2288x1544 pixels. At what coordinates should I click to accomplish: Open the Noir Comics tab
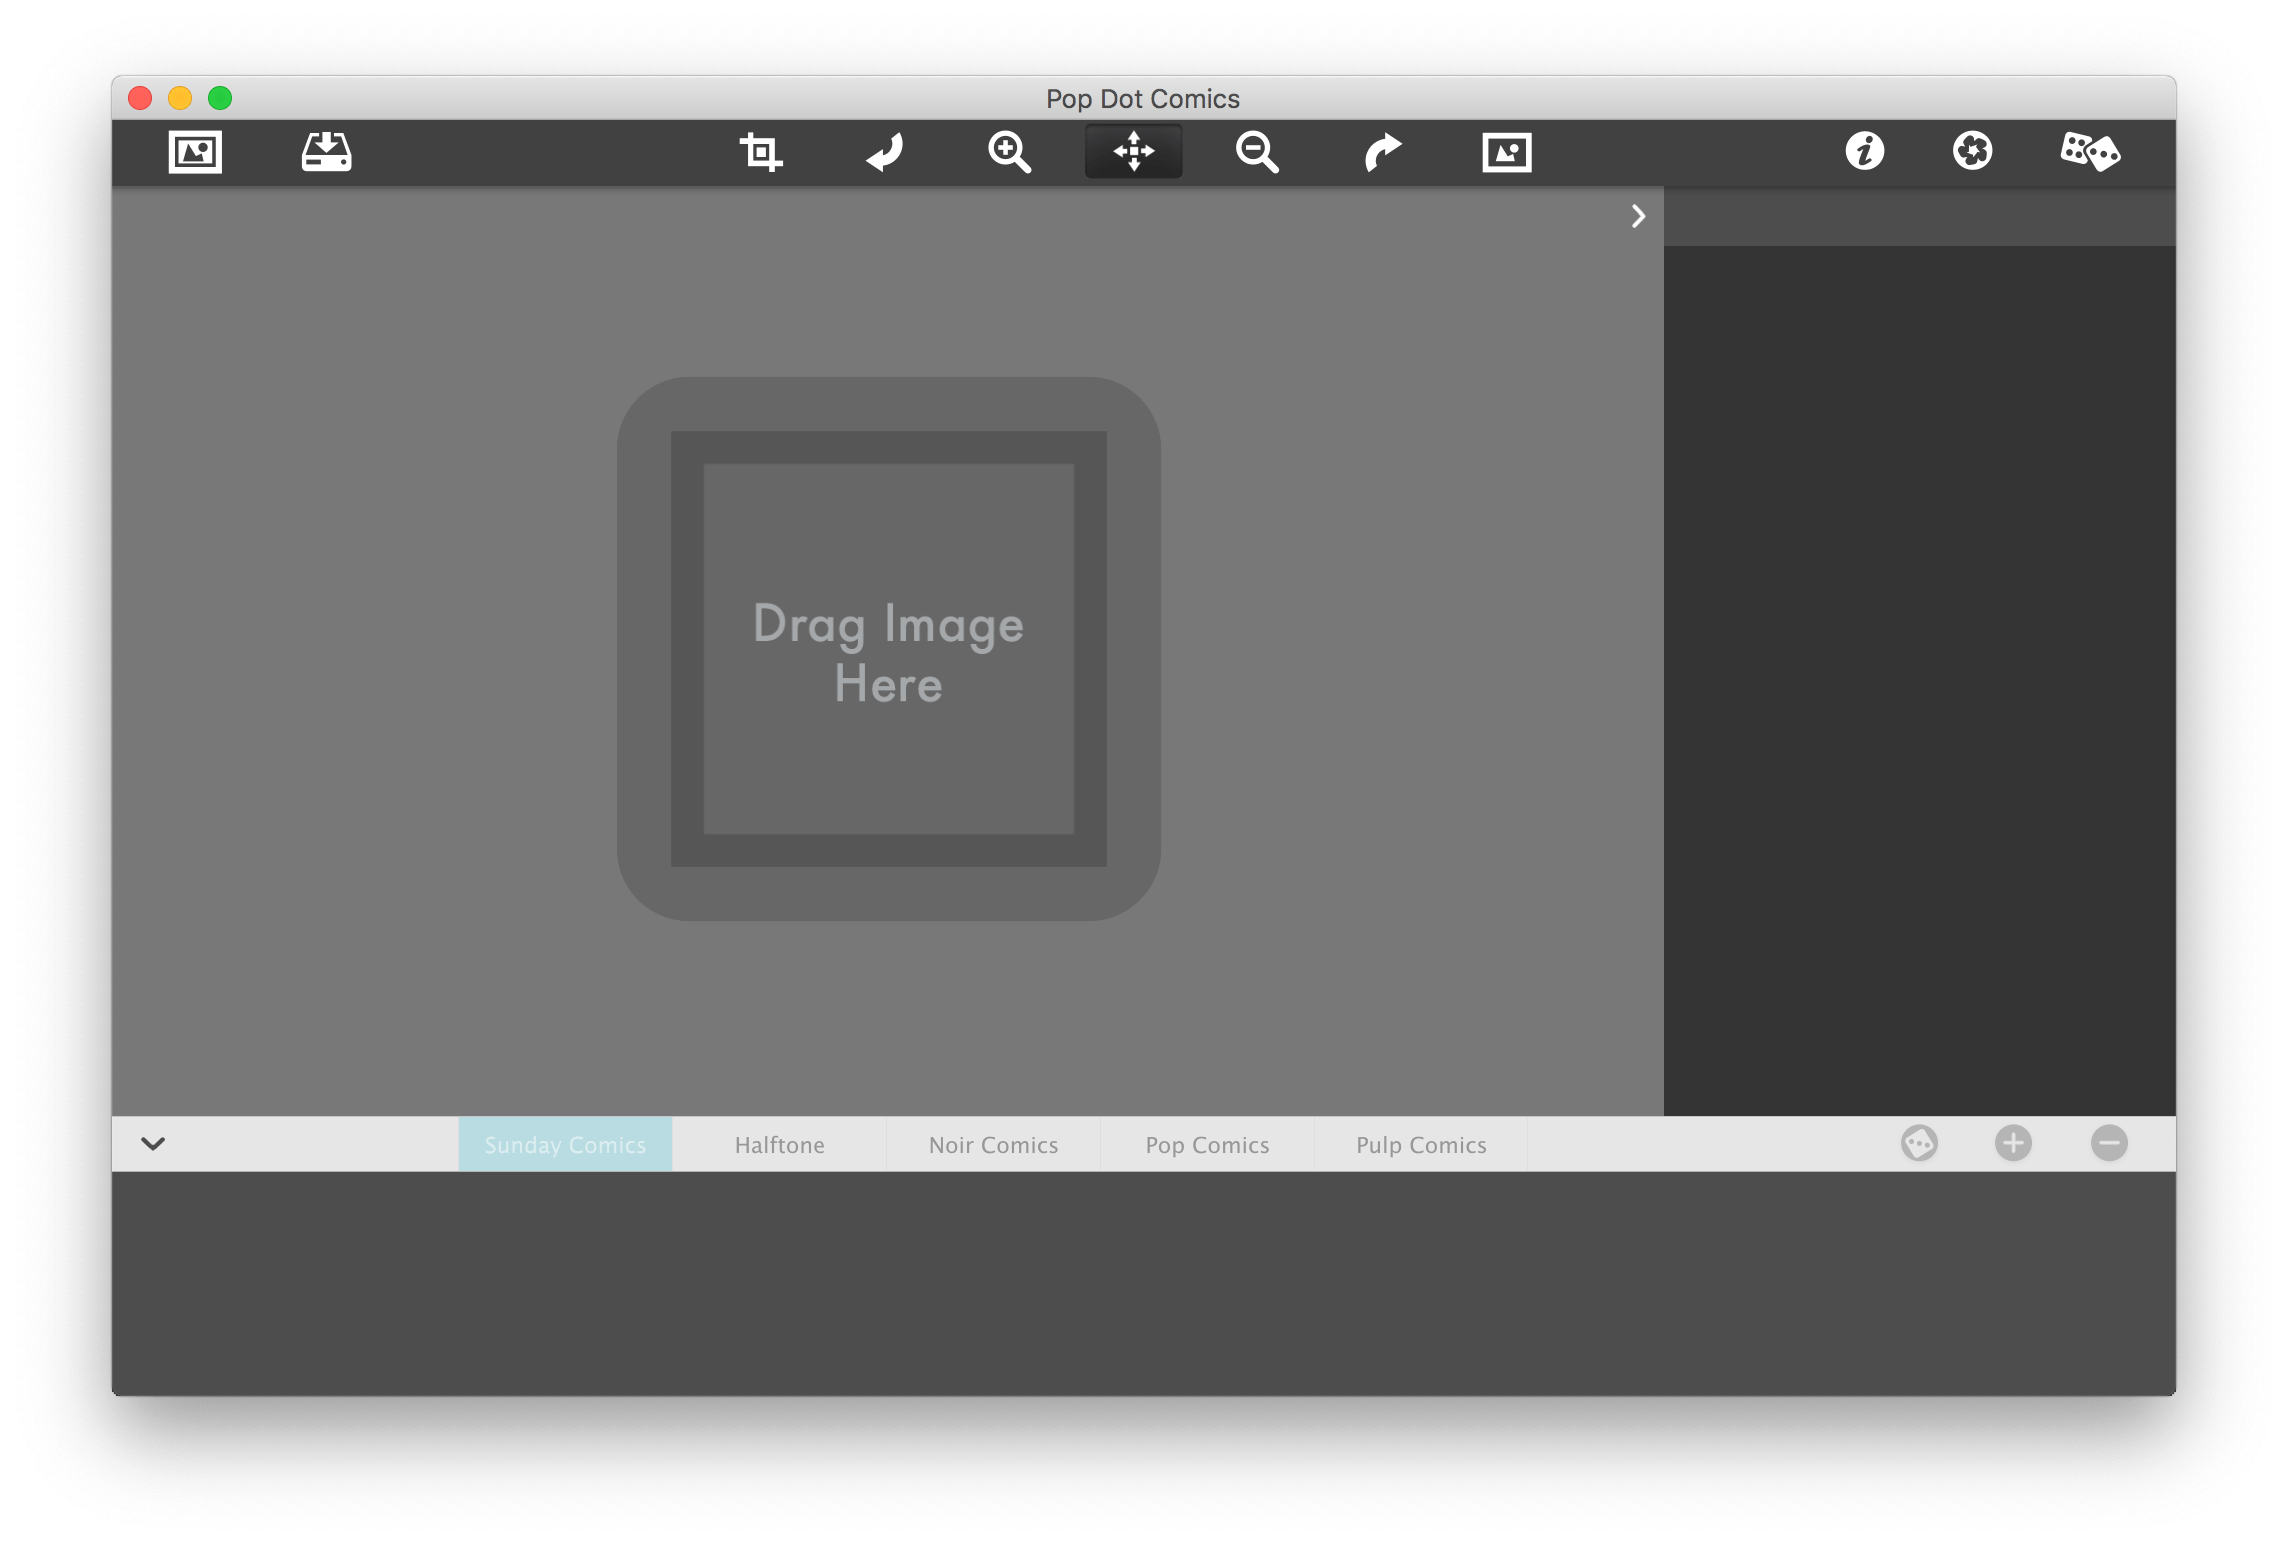[x=993, y=1144]
